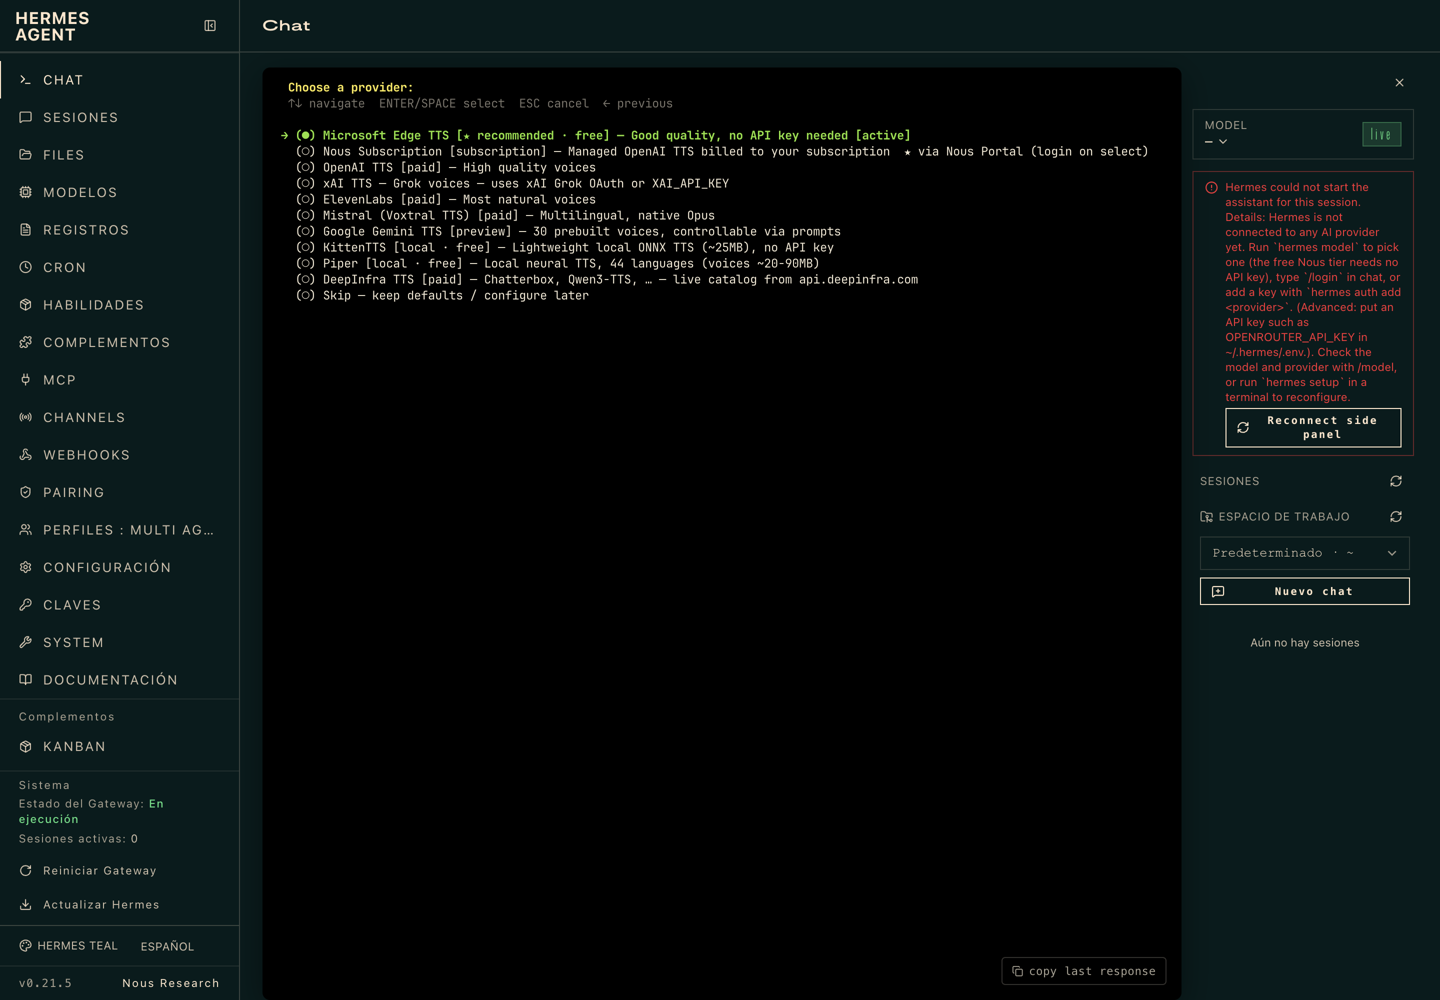This screenshot has height=1000, width=1440.
Task: Click the Sesiones speech bubble icon
Action: [26, 117]
